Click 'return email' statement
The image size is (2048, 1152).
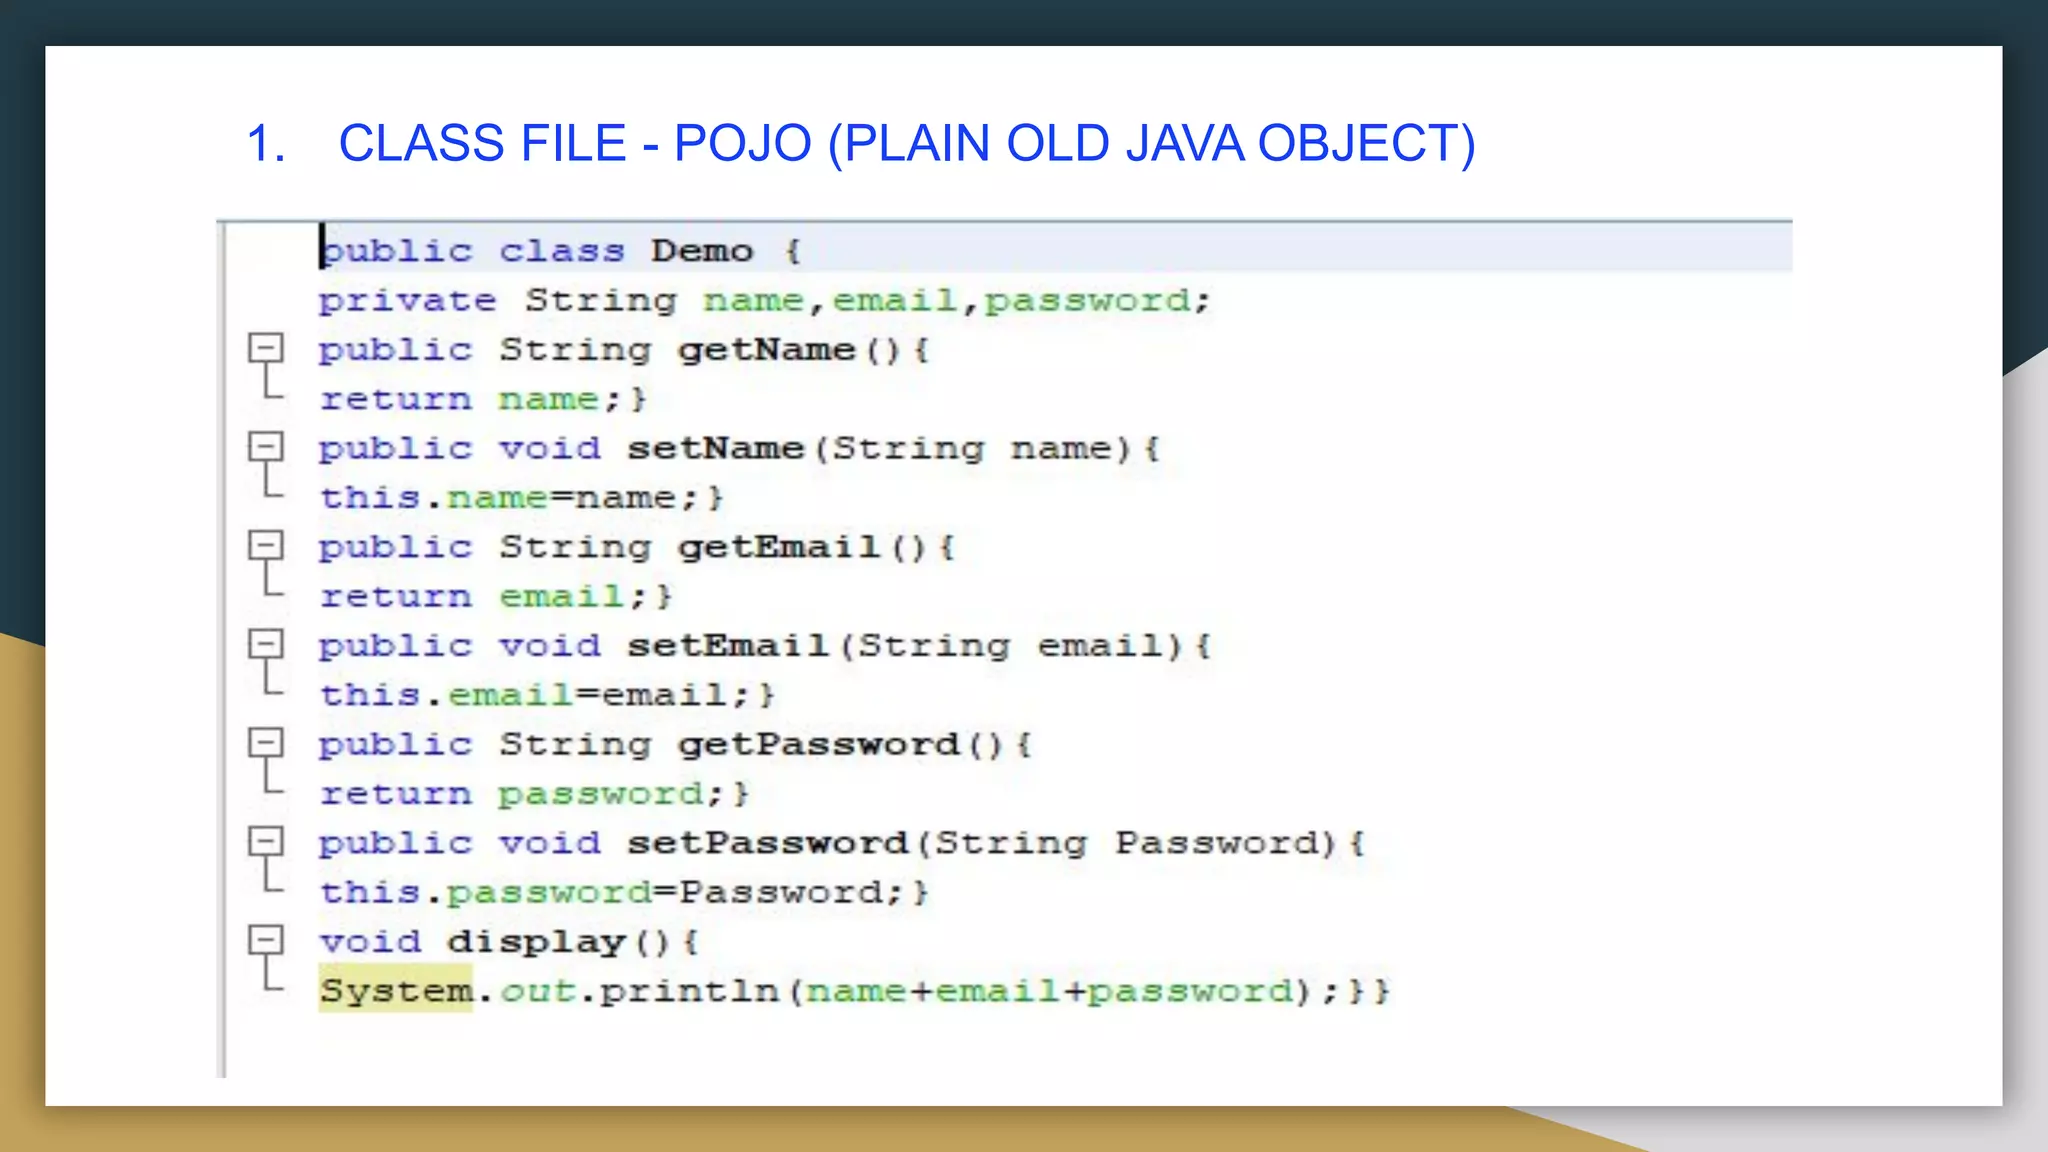click(x=496, y=596)
